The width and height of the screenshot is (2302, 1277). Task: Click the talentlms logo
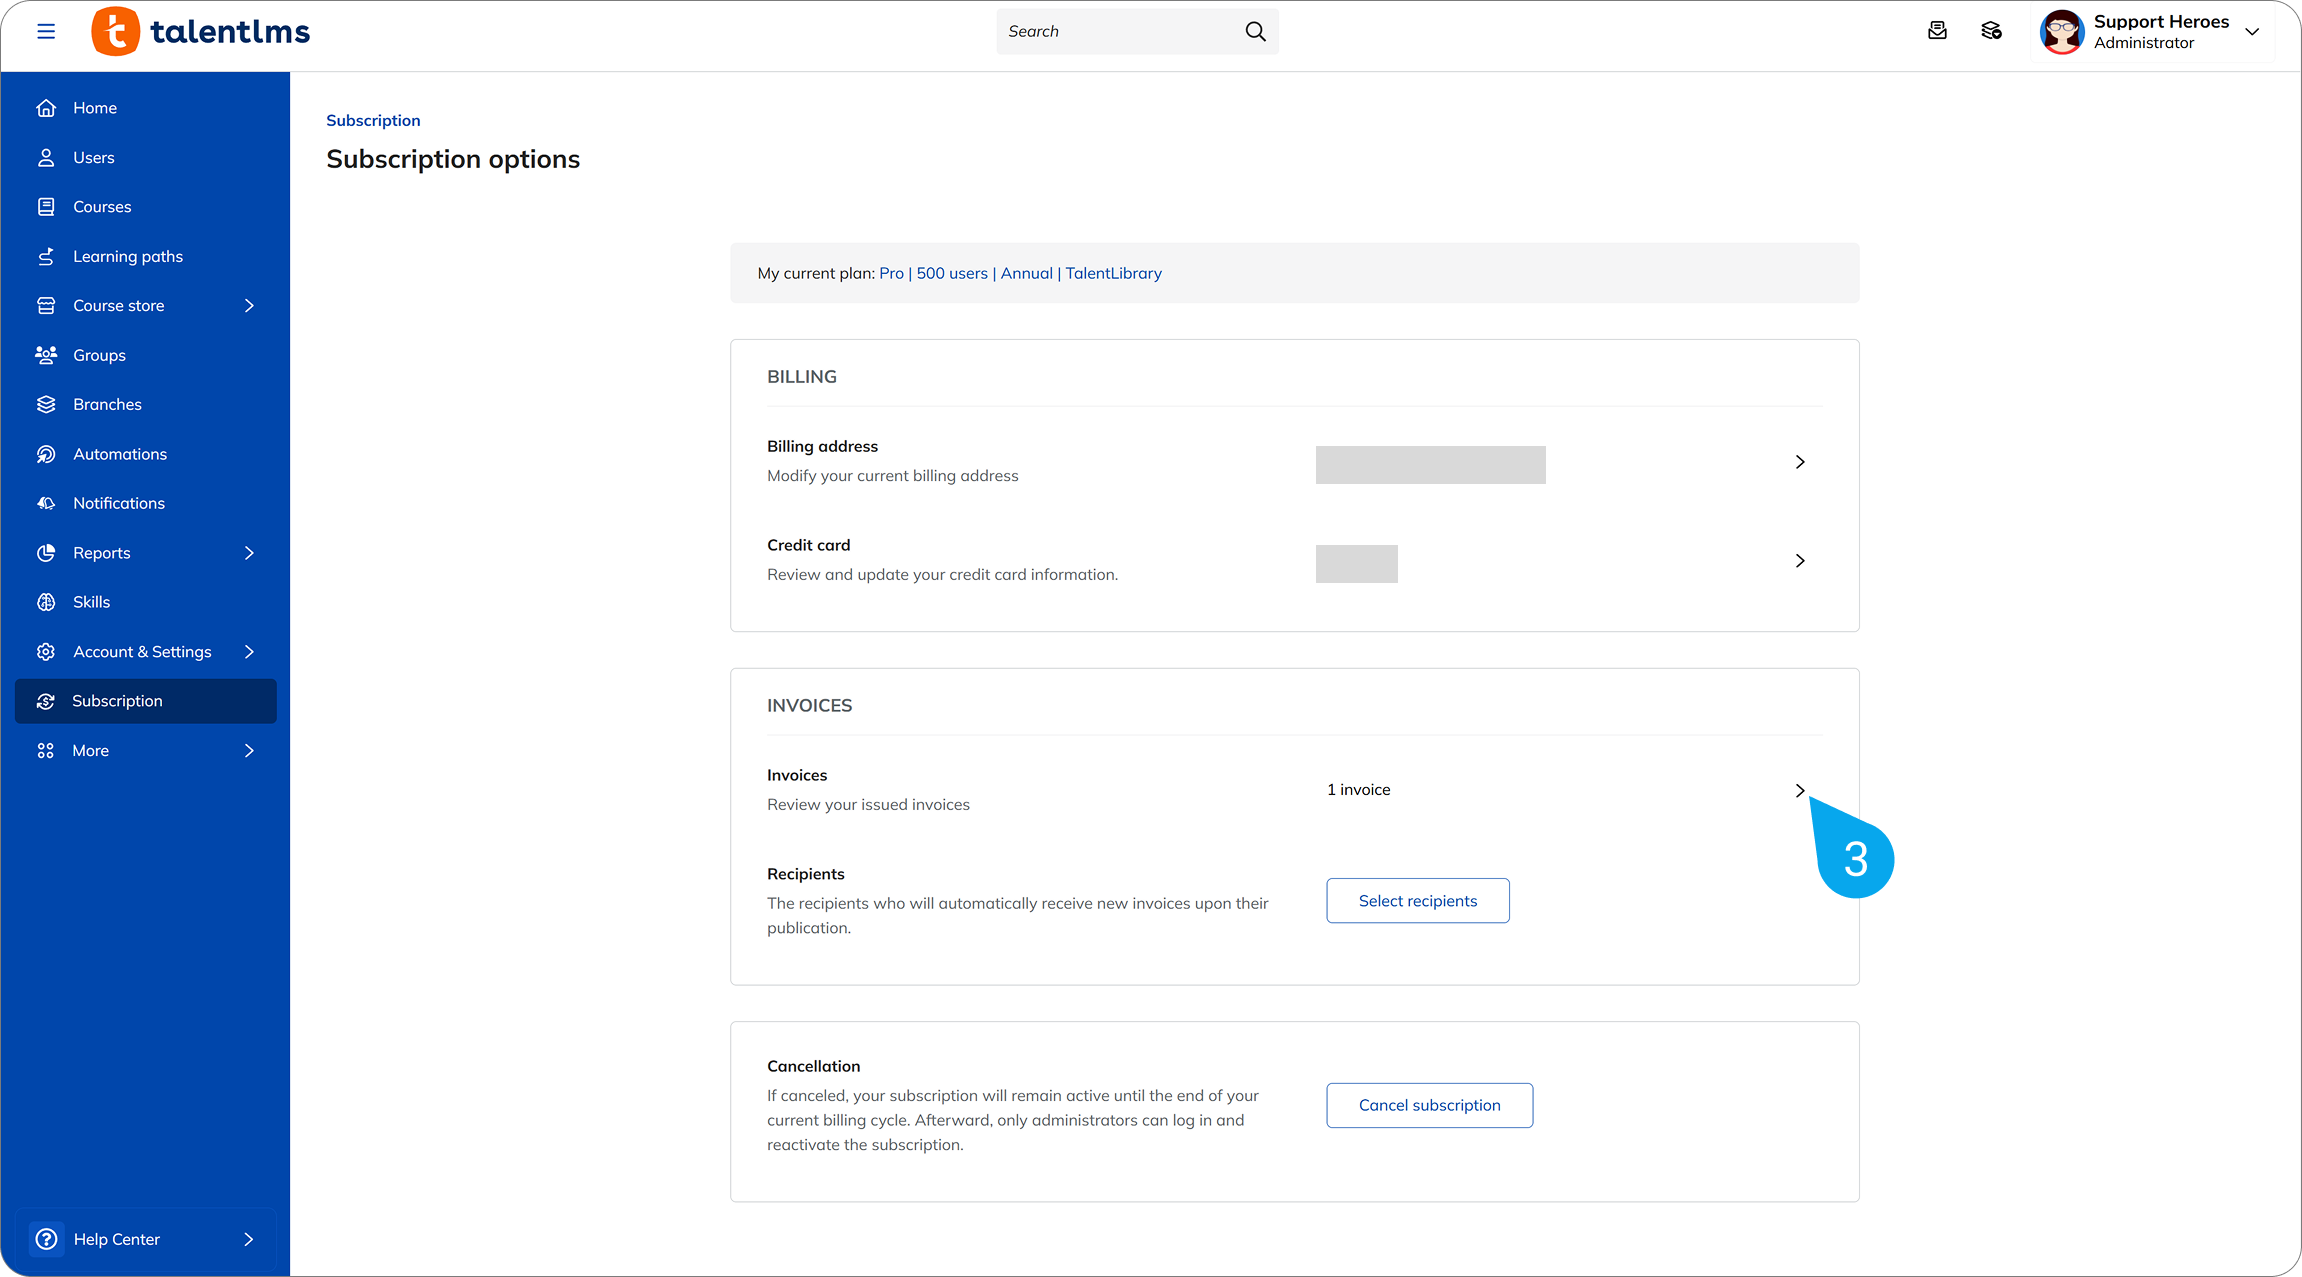tap(201, 31)
